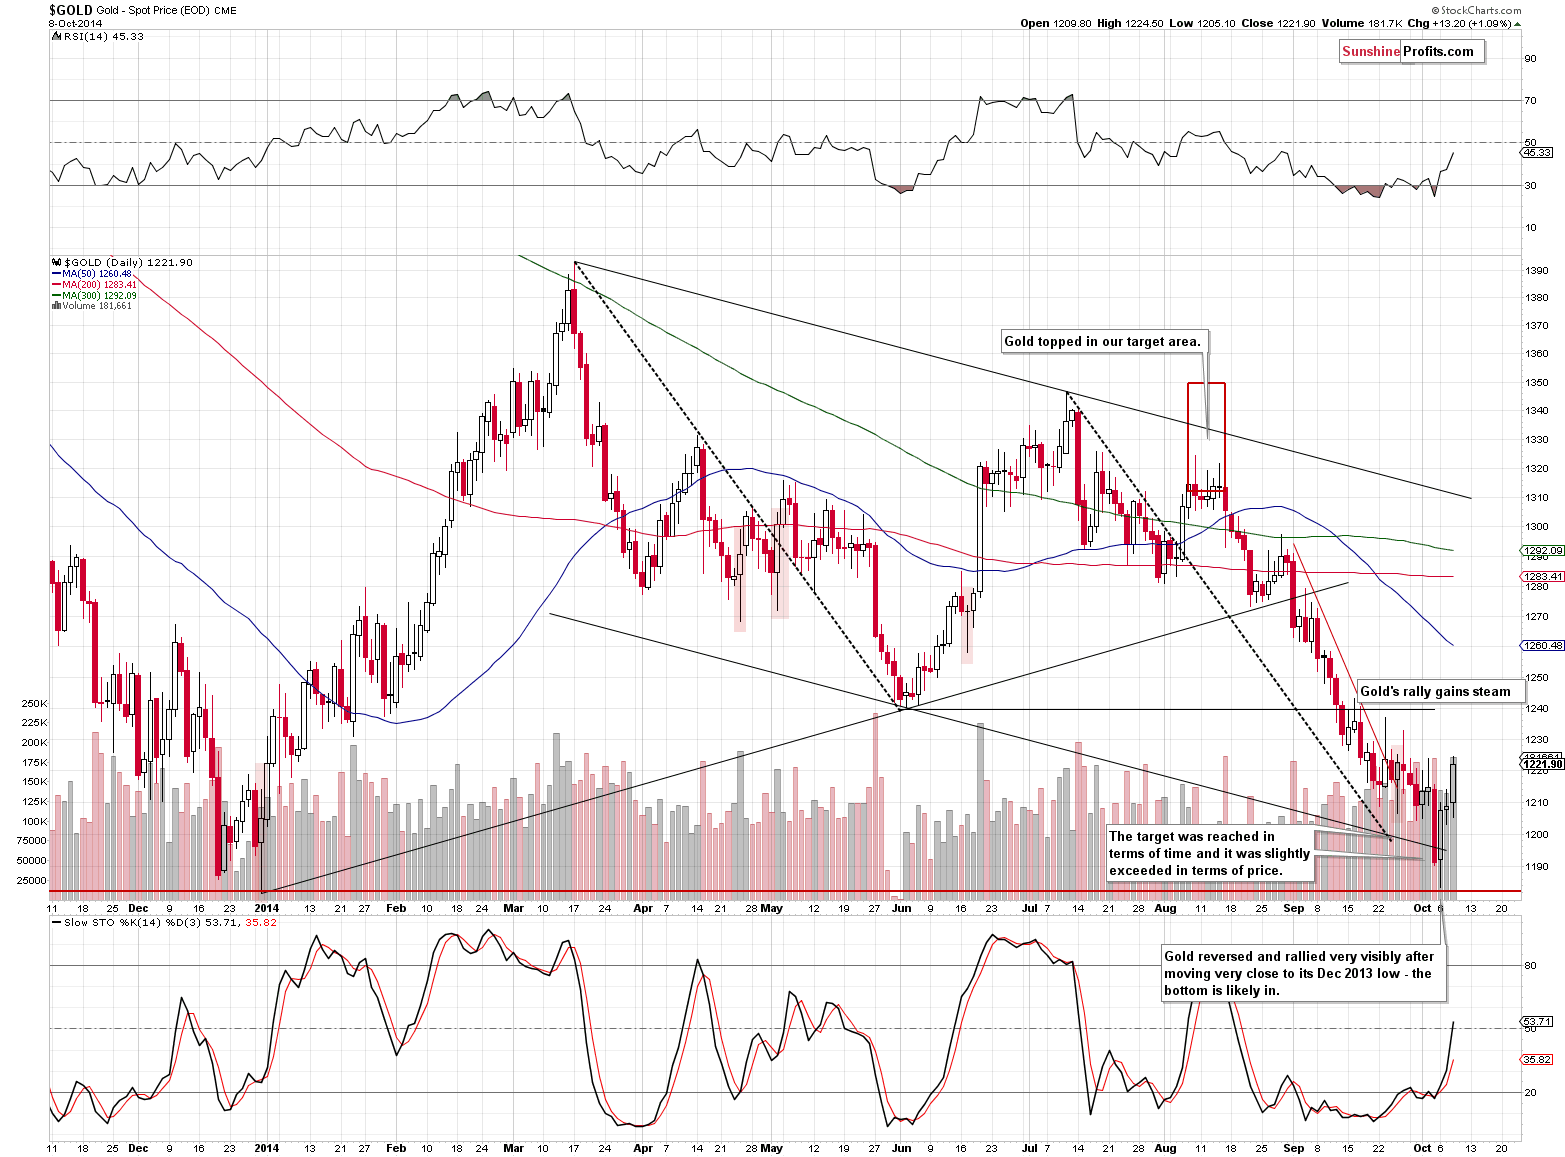Screen dimensions: 1565x1157
Task: Click the 'Gold - Spot Price (EOD)' subtitle
Action: coord(152,11)
